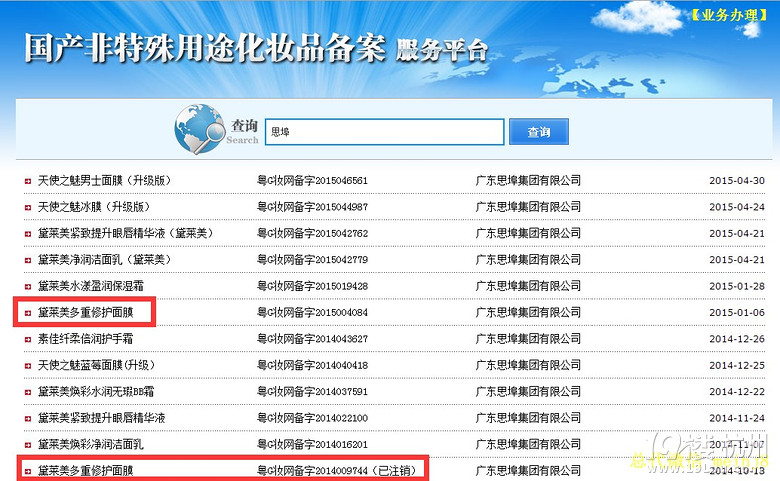Click red bullet icon beside 天使之魅冰膜

[28, 208]
